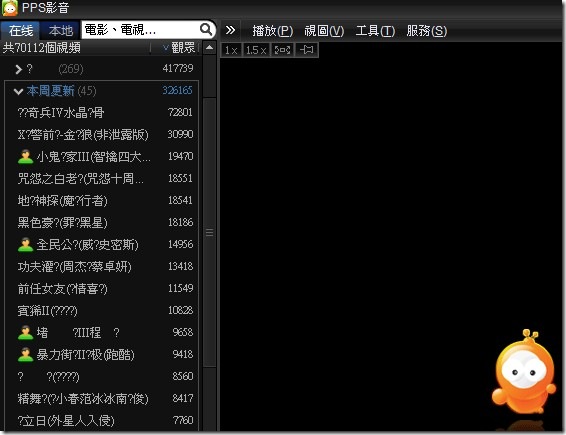The height and width of the screenshot is (435, 566).
Task: Click viewer count 18186
Action: (180, 222)
